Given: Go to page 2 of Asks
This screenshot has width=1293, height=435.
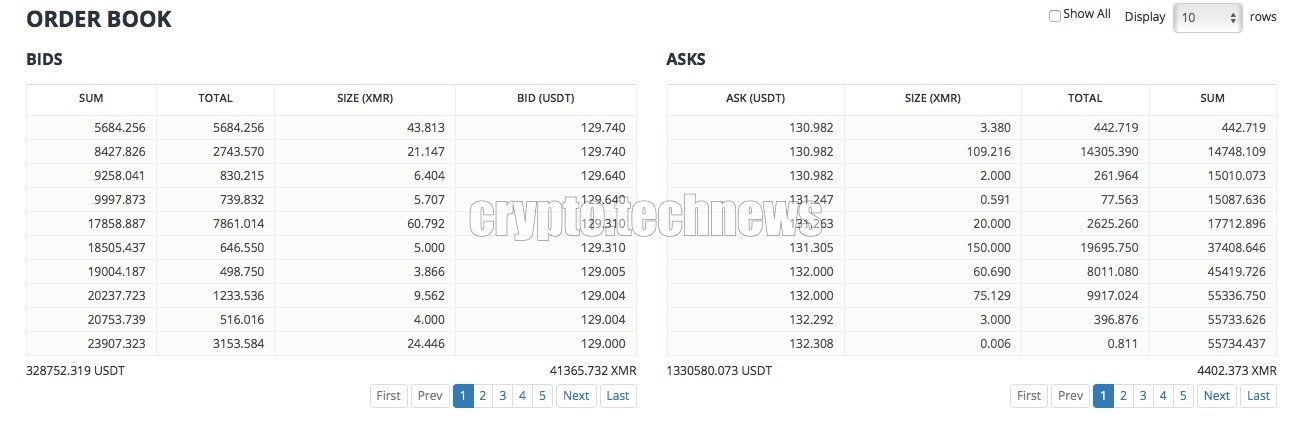Looking at the screenshot, I should [1122, 396].
